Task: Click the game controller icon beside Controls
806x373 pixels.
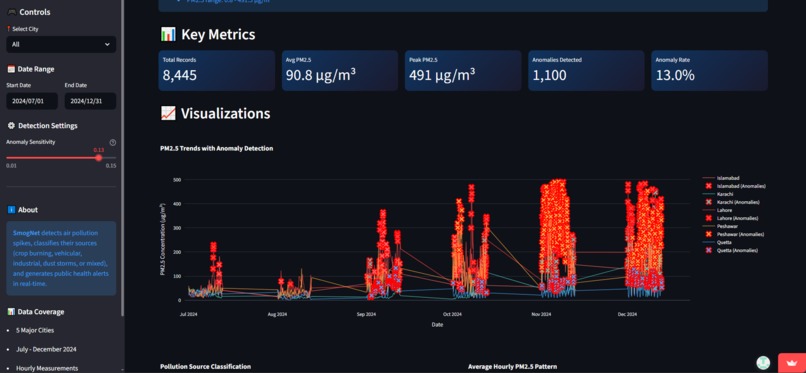Action: point(12,12)
